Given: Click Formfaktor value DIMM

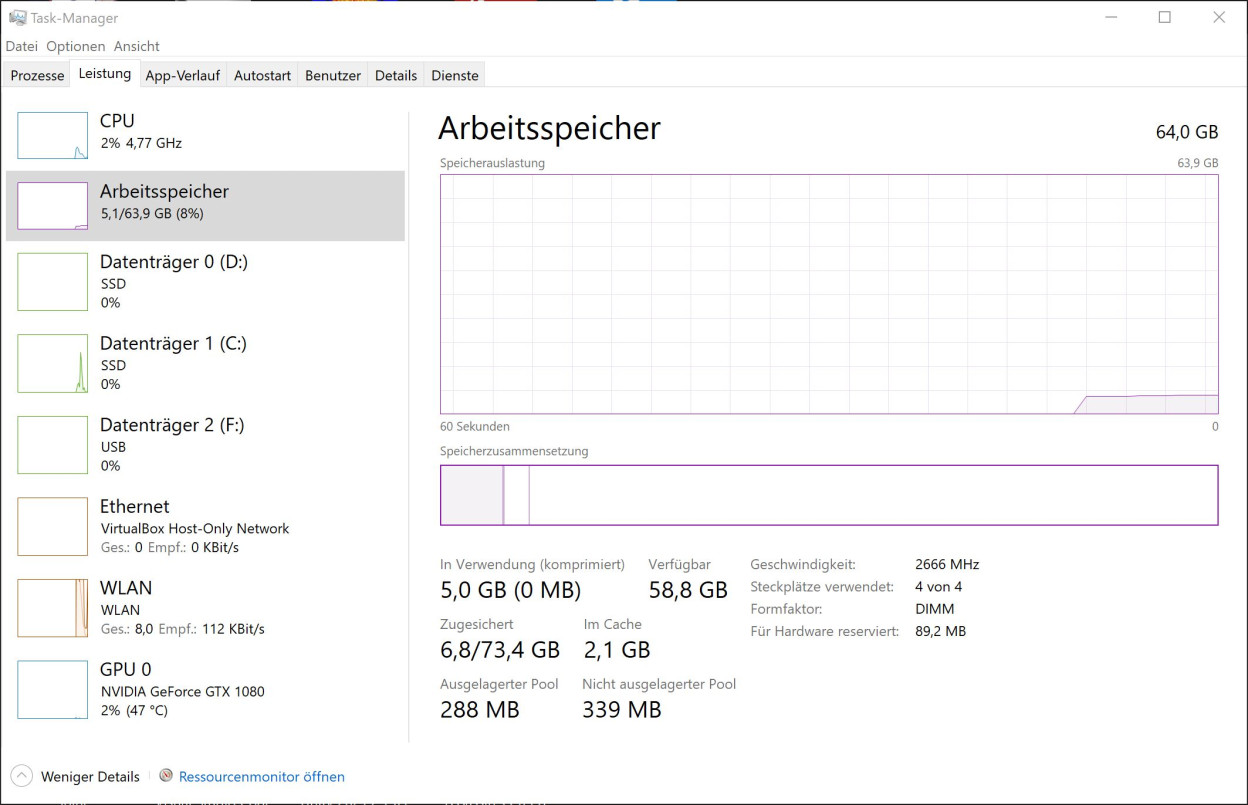Looking at the screenshot, I should coord(934,609).
